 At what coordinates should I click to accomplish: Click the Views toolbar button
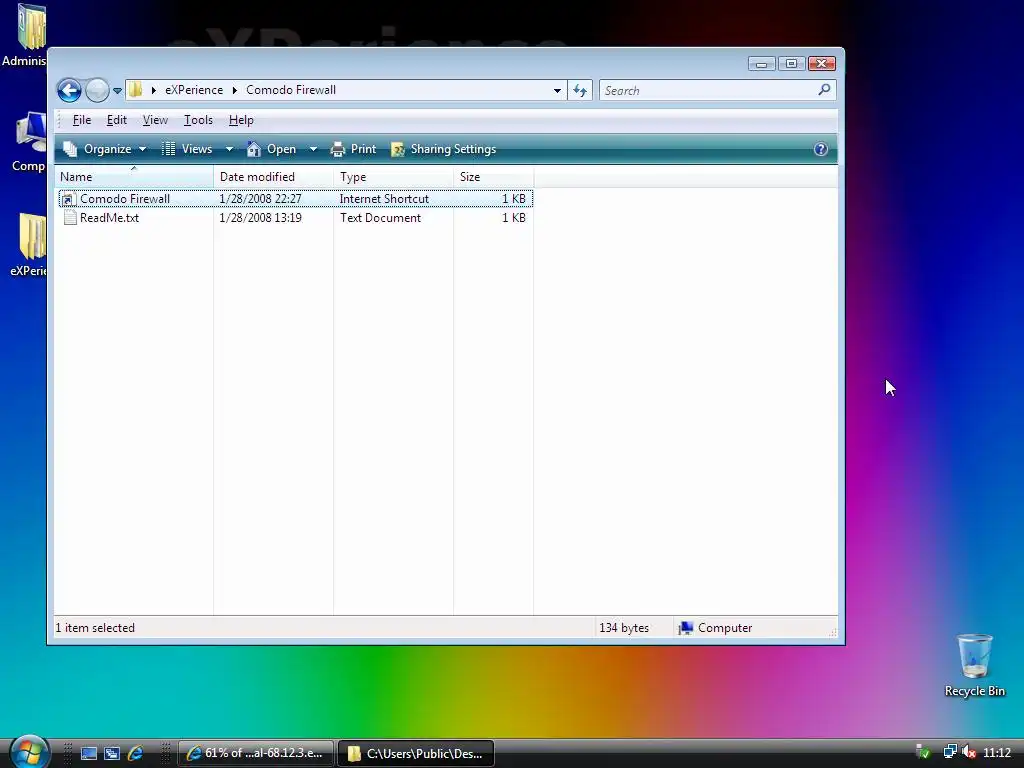point(188,149)
